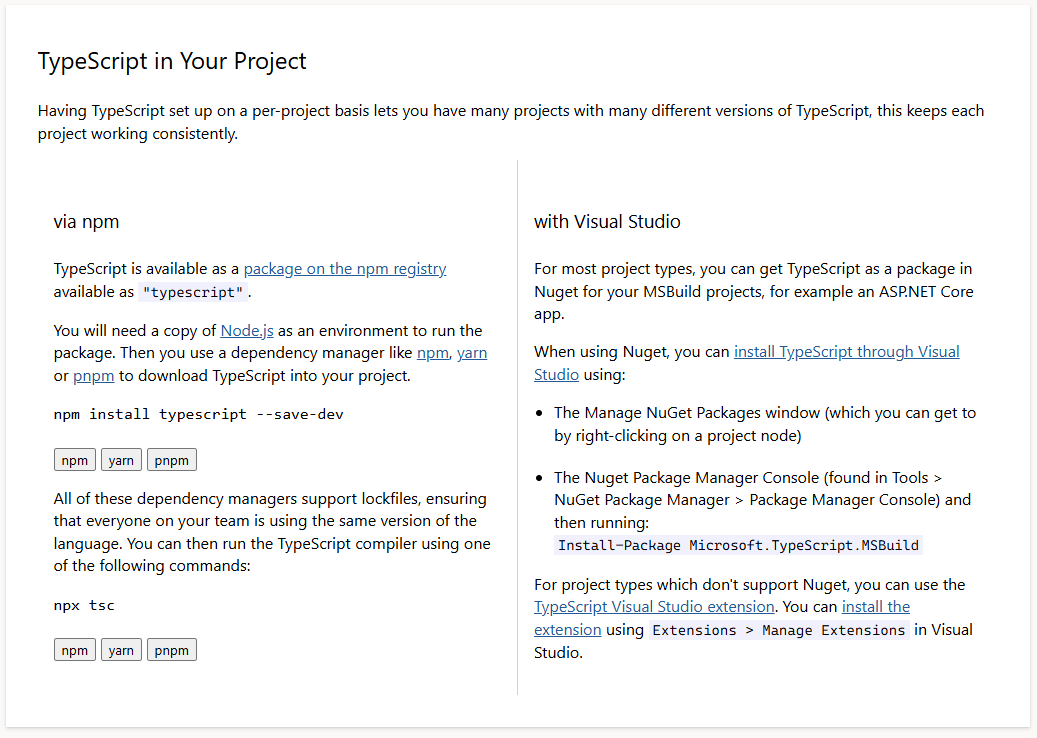1037x738 pixels.
Task: Select the npm tab under npx tsc
Action: point(74,649)
